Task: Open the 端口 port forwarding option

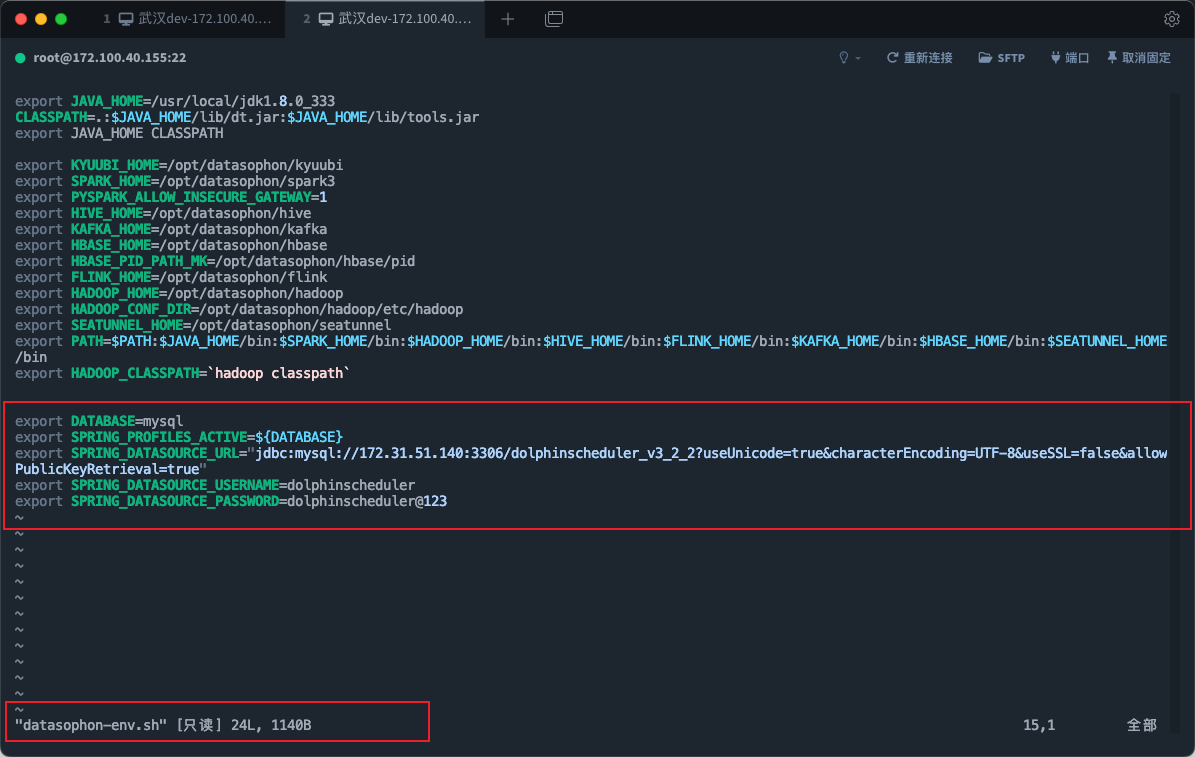Action: point(1069,58)
